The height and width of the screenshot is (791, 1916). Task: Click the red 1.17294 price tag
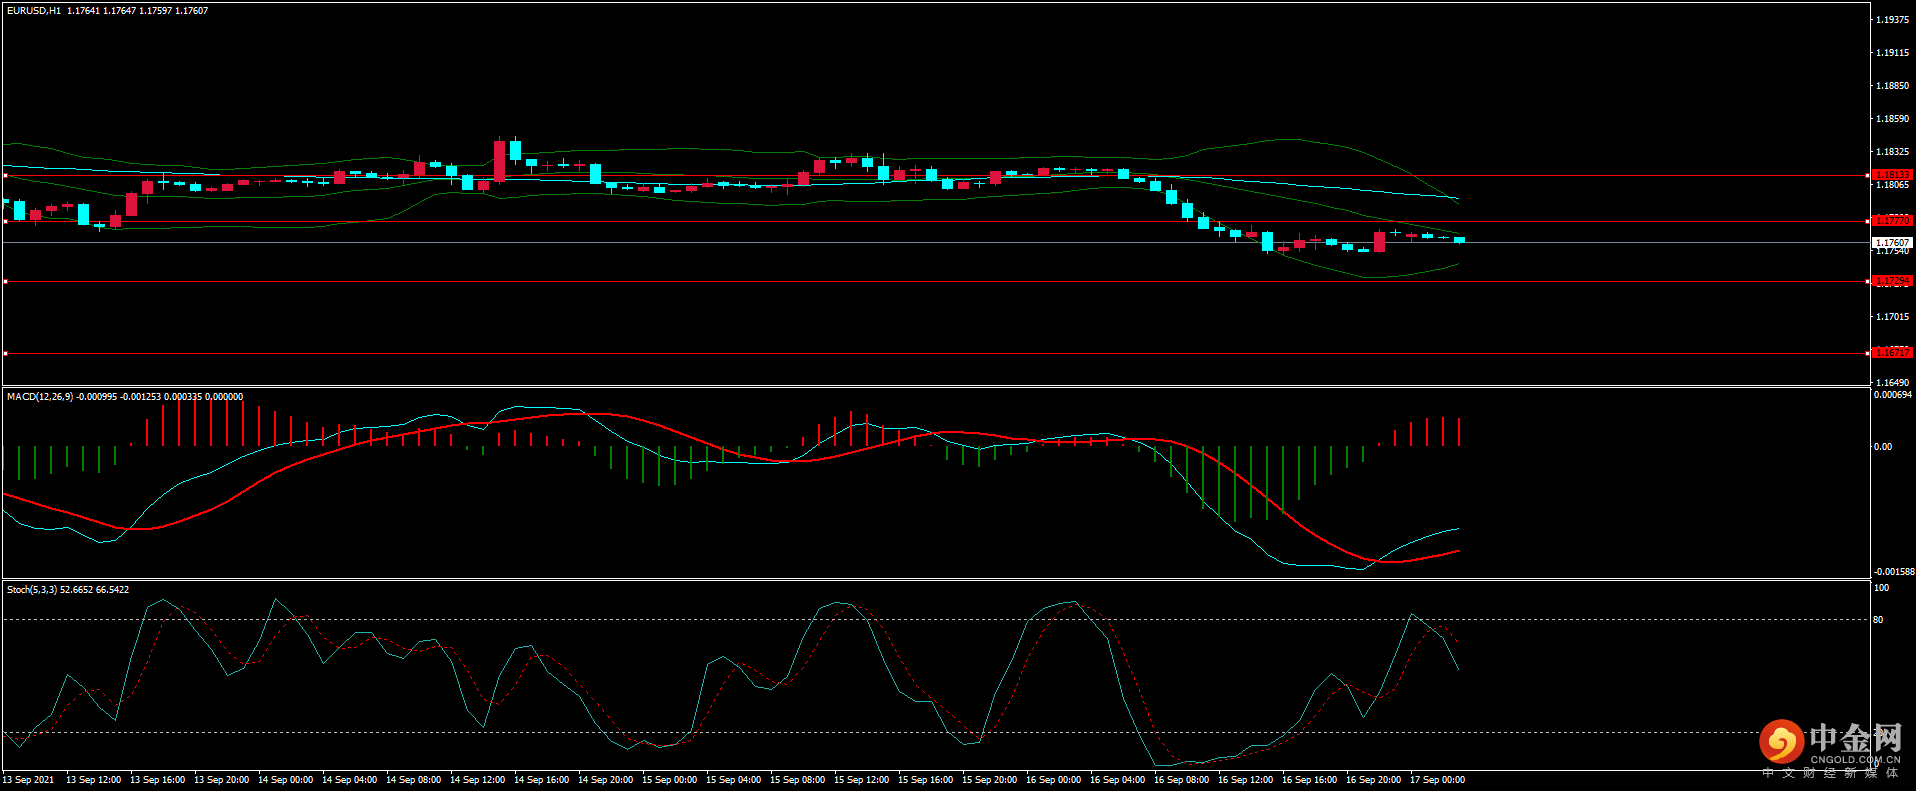click(x=1891, y=281)
